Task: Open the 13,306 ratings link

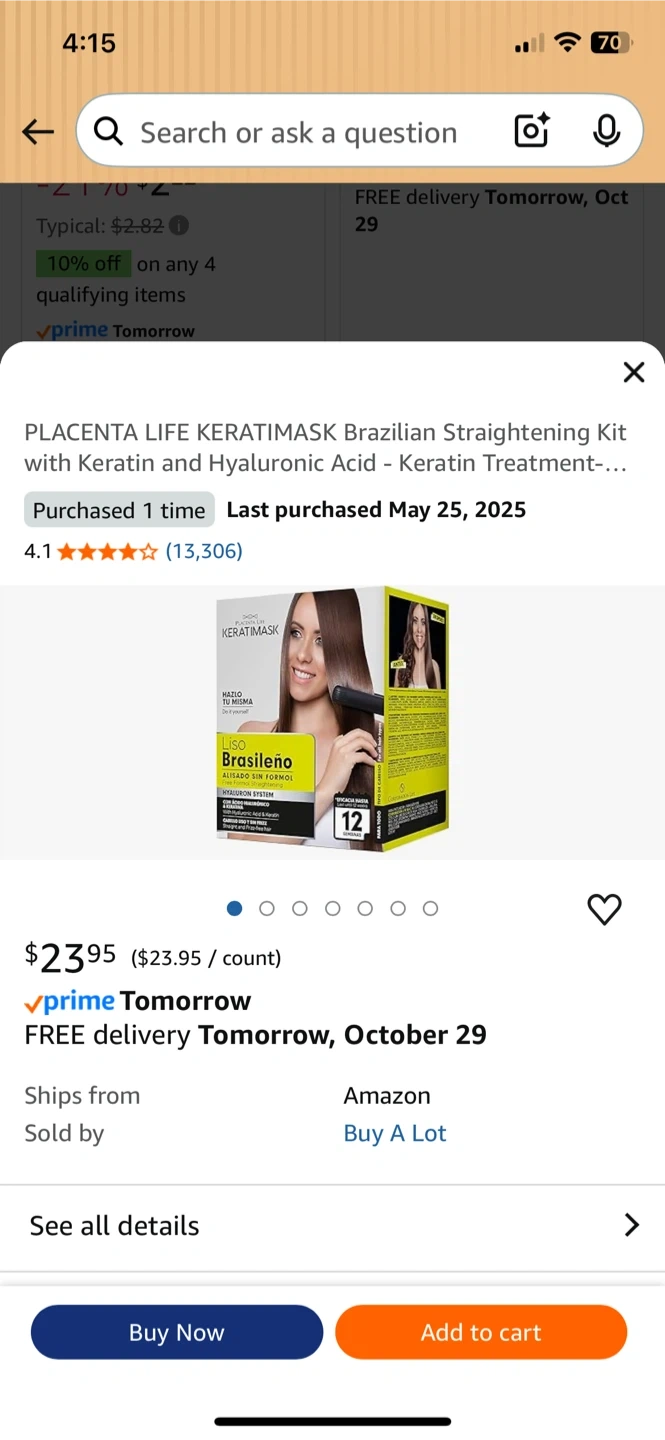Action: coord(204,551)
